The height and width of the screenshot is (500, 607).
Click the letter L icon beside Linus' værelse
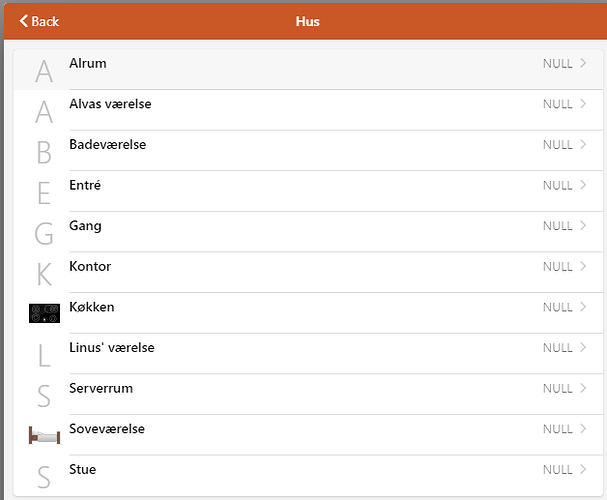click(x=44, y=355)
